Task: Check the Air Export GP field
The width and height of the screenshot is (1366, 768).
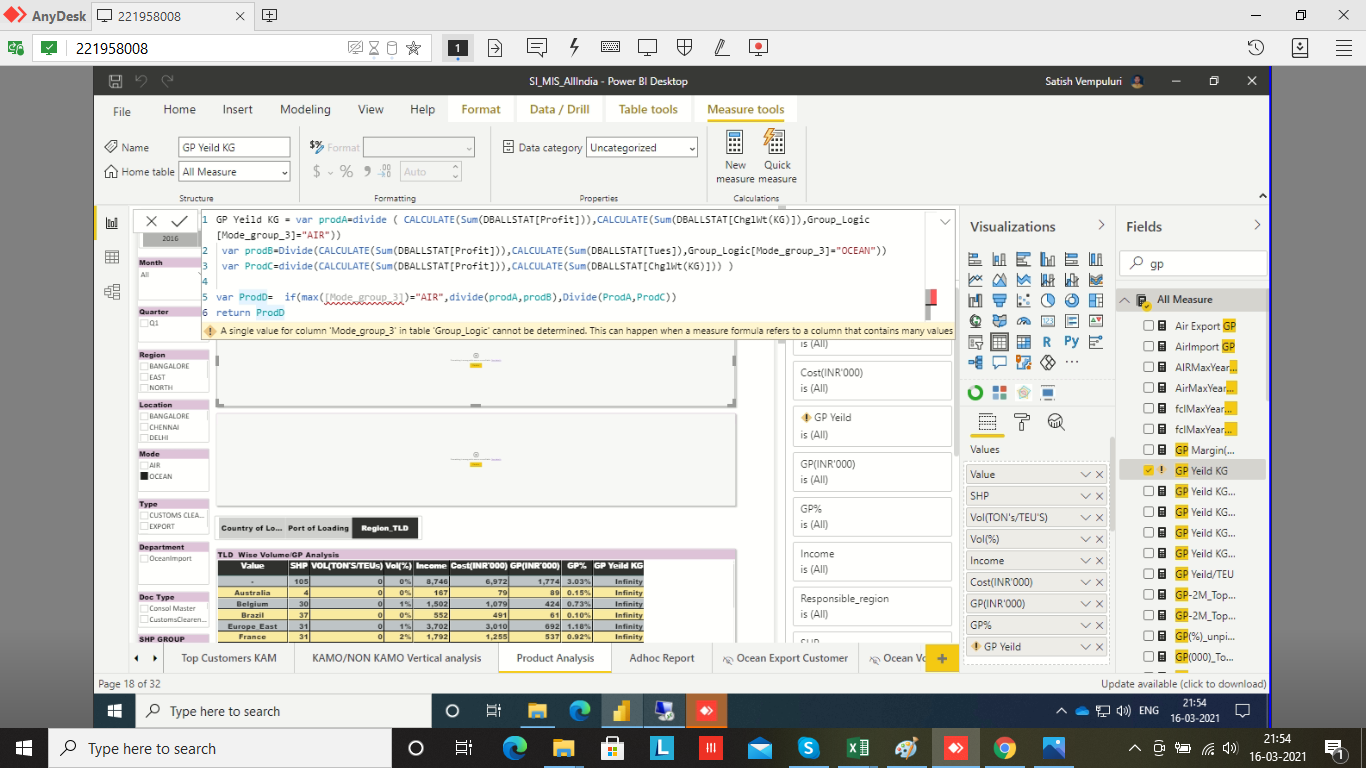Action: [x=1148, y=326]
